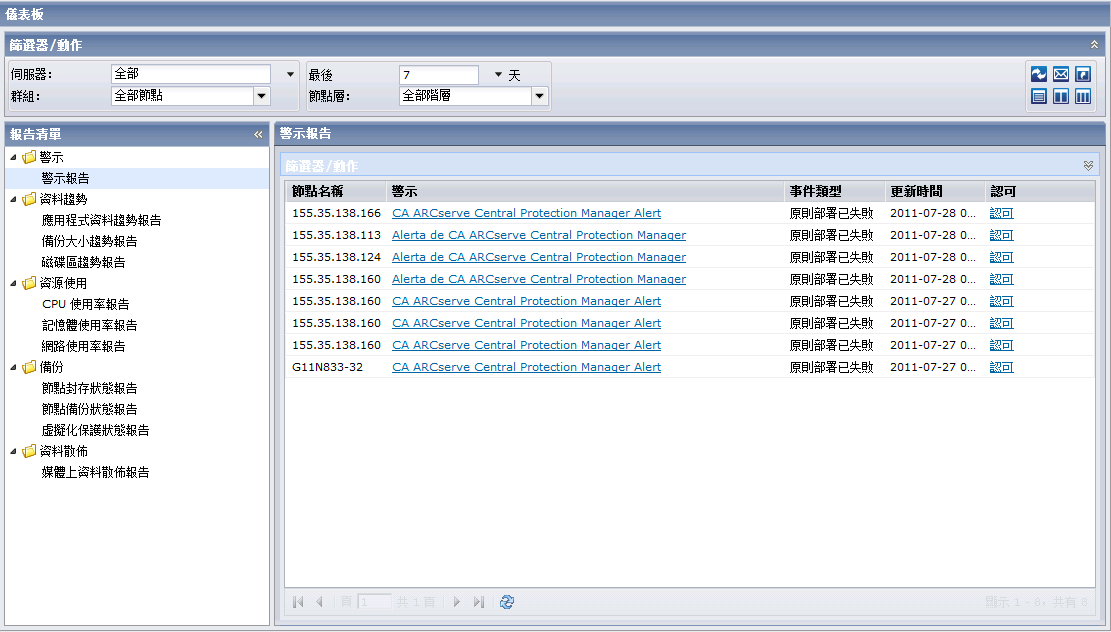Collapse the 報告清單 panel with double chevron
The width and height of the screenshot is (1111, 632).
(x=258, y=134)
